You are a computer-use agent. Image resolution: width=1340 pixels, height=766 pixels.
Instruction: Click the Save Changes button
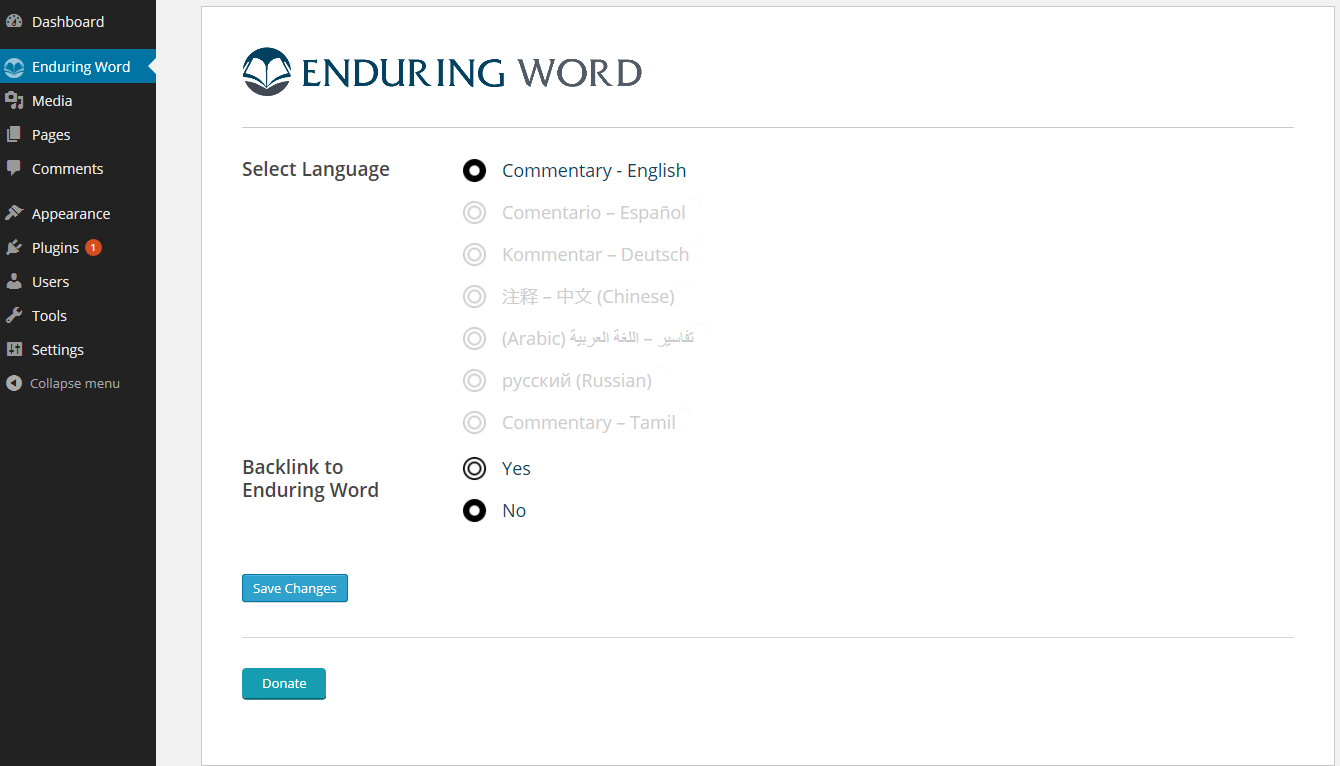(x=295, y=588)
